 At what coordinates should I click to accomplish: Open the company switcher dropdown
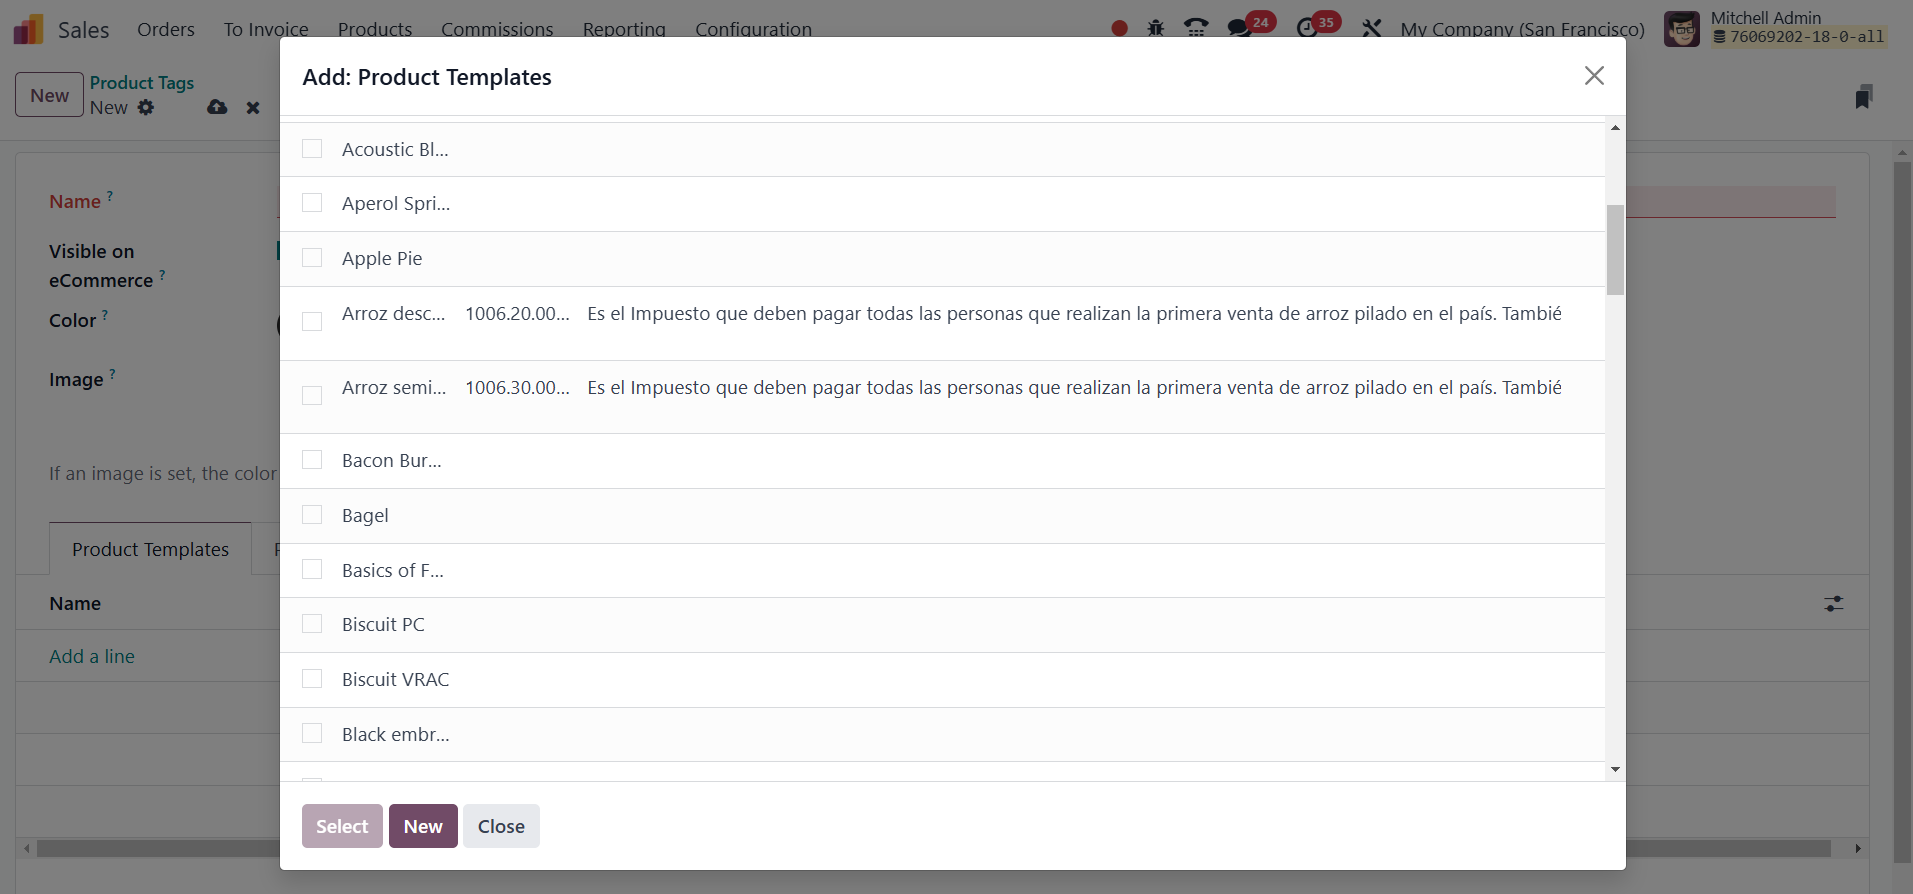point(1522,29)
